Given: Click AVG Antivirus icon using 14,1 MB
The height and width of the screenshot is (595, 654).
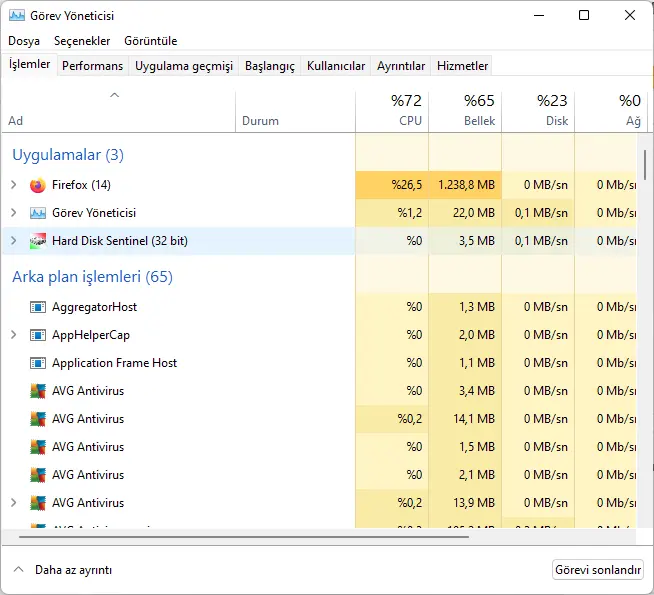Looking at the screenshot, I should pyautogui.click(x=38, y=419).
